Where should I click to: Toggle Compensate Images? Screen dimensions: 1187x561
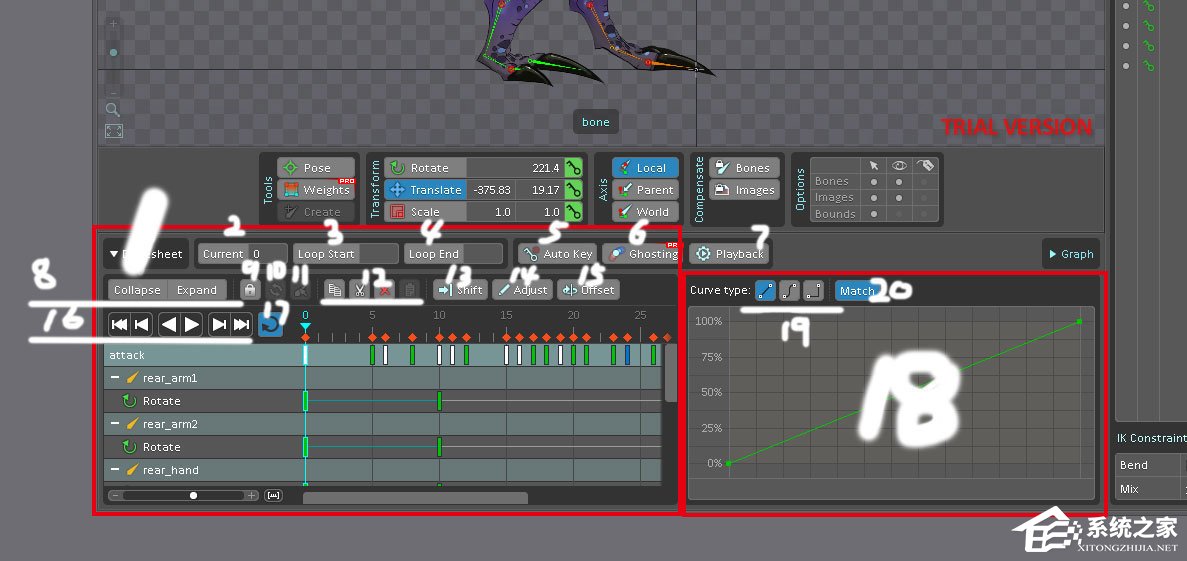(744, 189)
